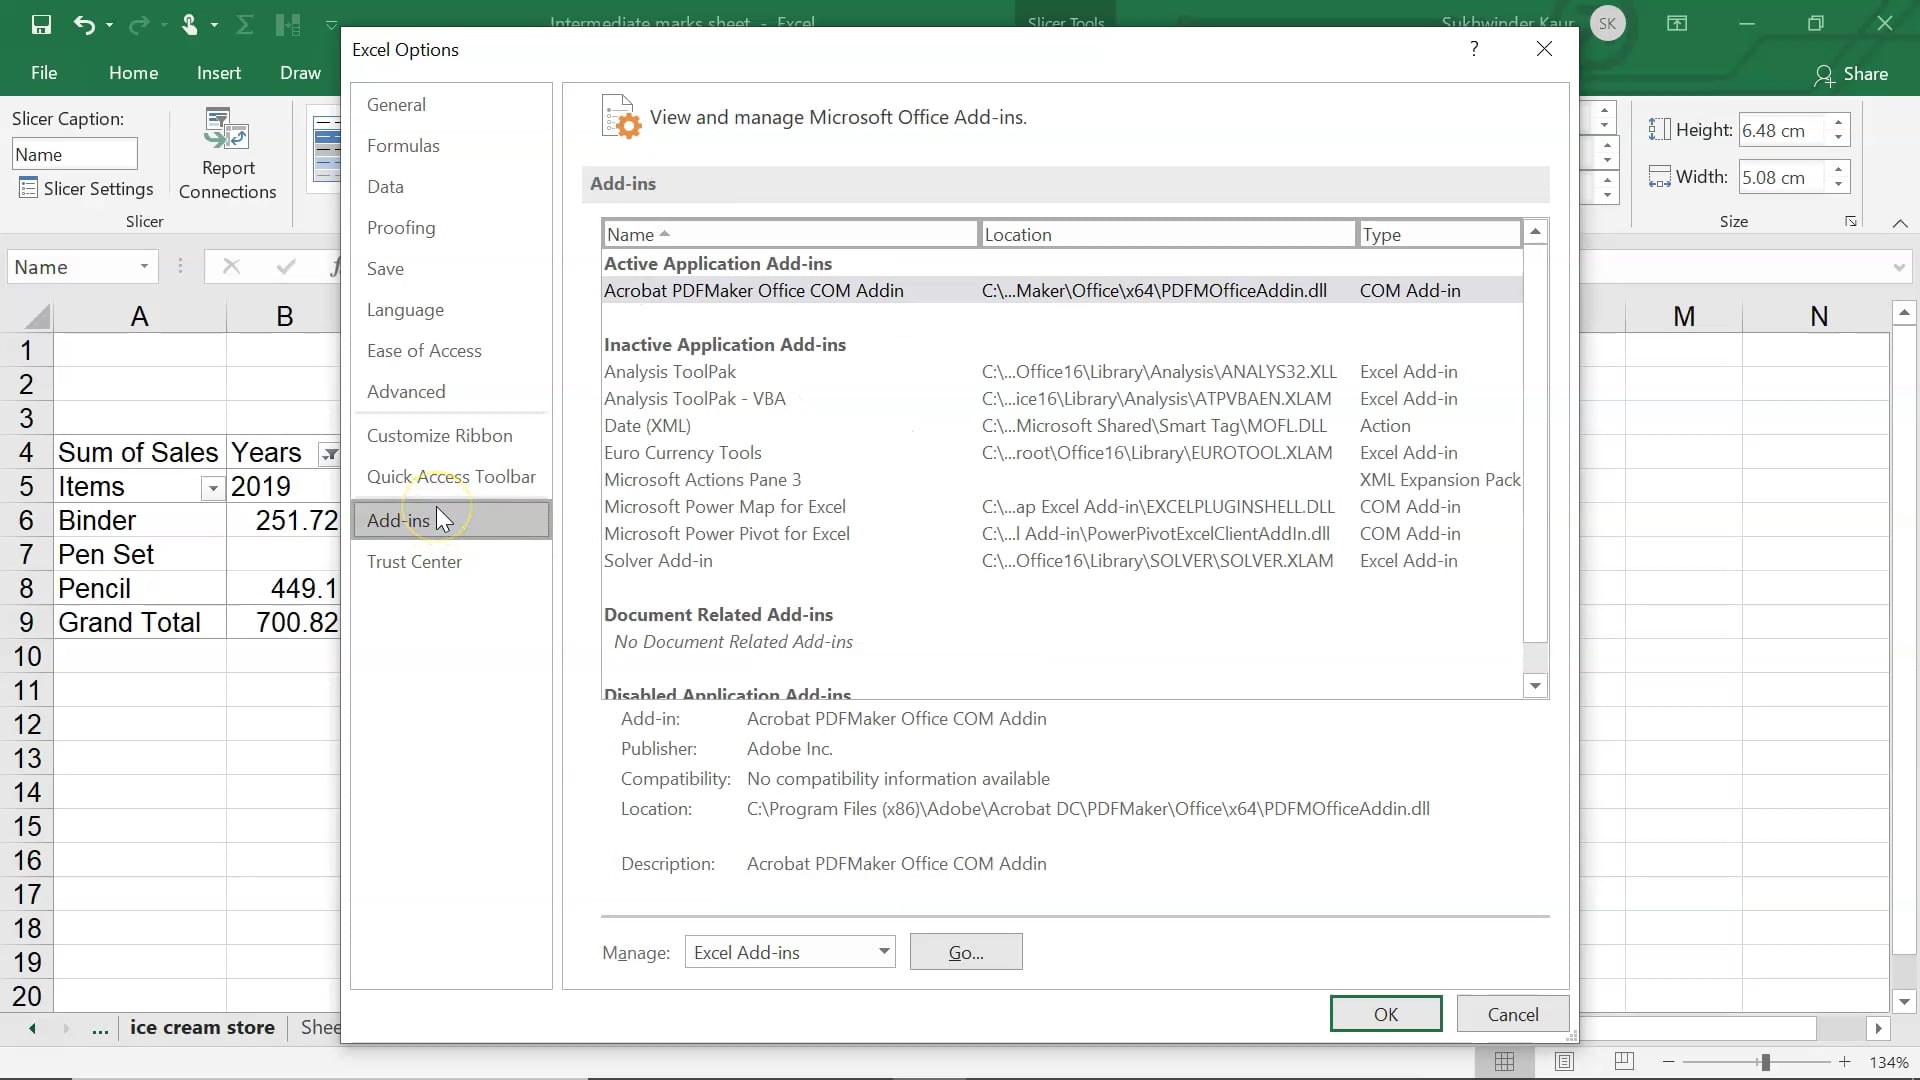Click the AutoSum sigma icon
Image resolution: width=1920 pixels, height=1080 pixels.
click(x=244, y=24)
